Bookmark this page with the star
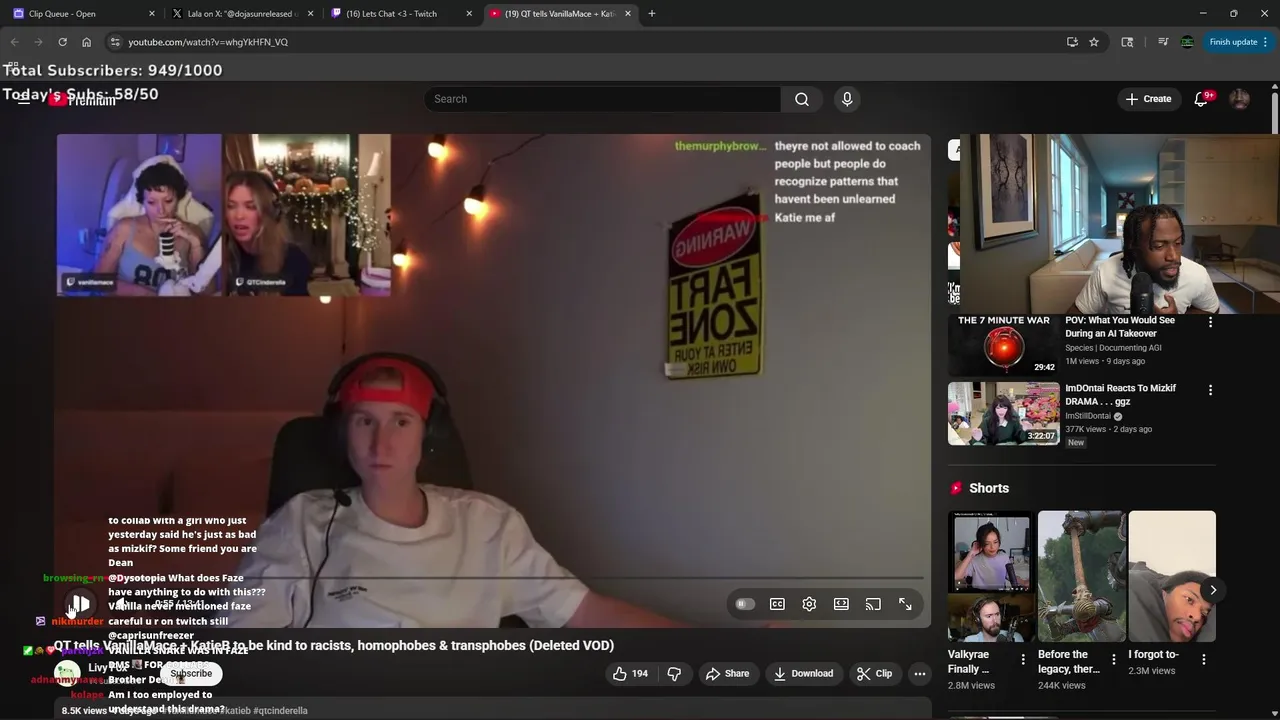The height and width of the screenshot is (720, 1280). coord(1094,42)
